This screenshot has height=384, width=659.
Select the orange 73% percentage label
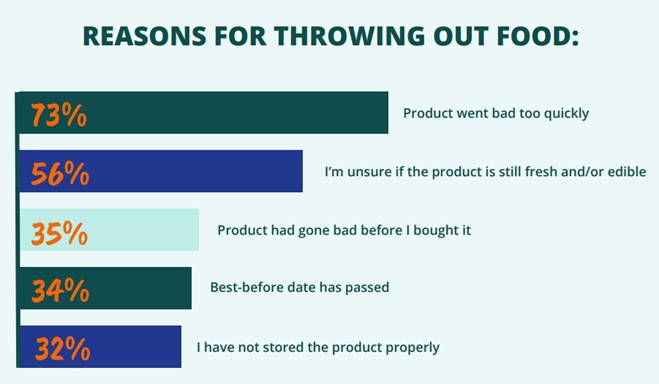pos(59,115)
